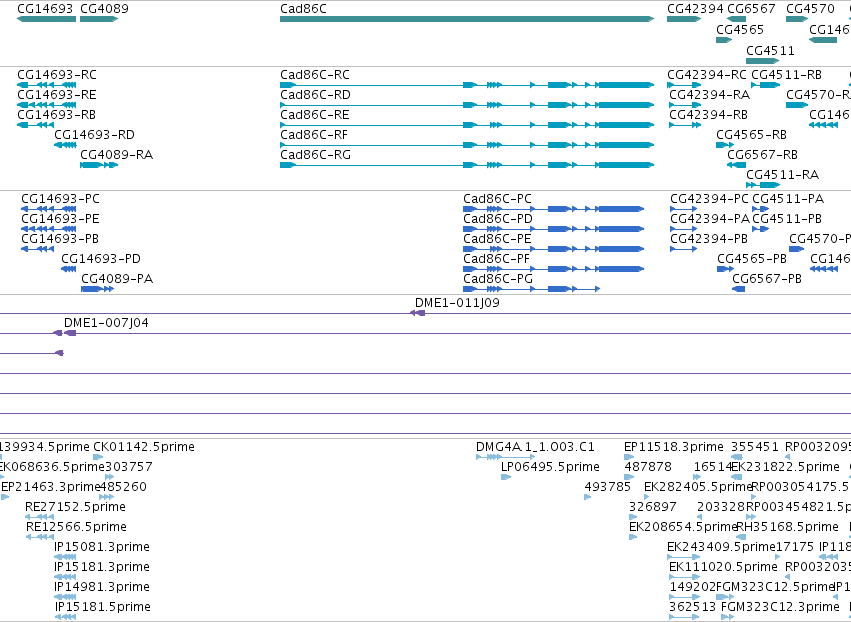This screenshot has height=622, width=851.
Task: Click the 487878 EST label
Action: coord(648,467)
